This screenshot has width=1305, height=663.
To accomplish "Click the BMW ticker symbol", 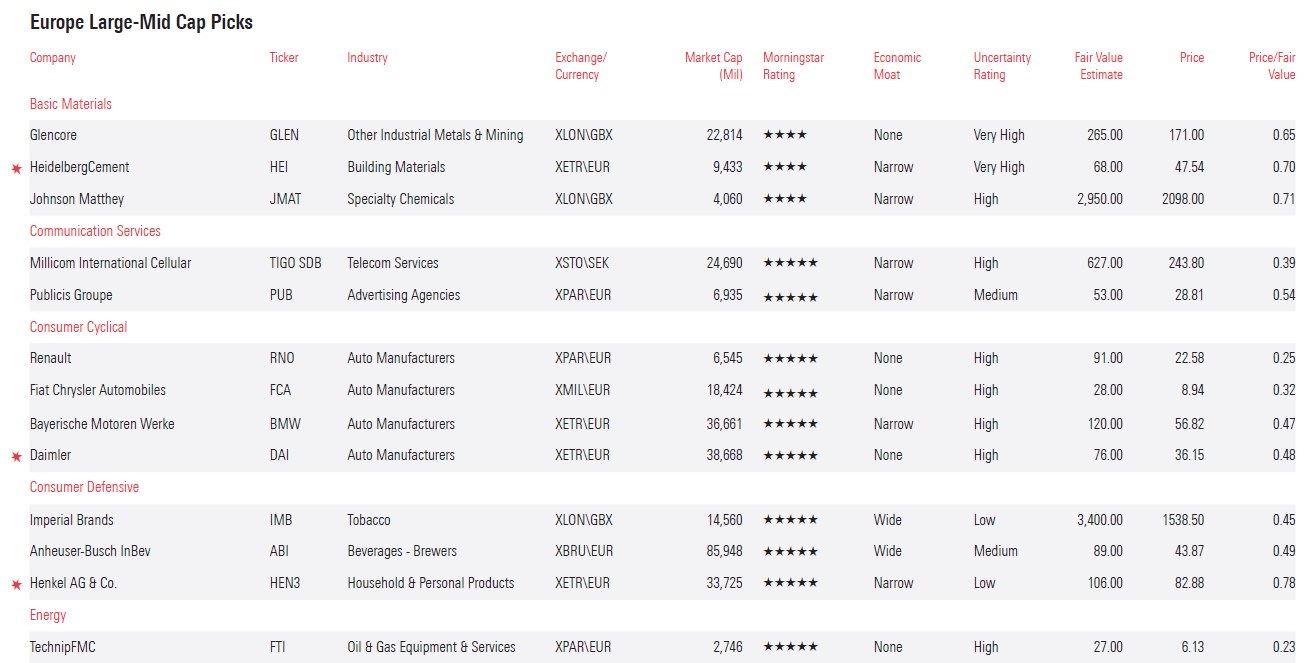I will [x=285, y=424].
